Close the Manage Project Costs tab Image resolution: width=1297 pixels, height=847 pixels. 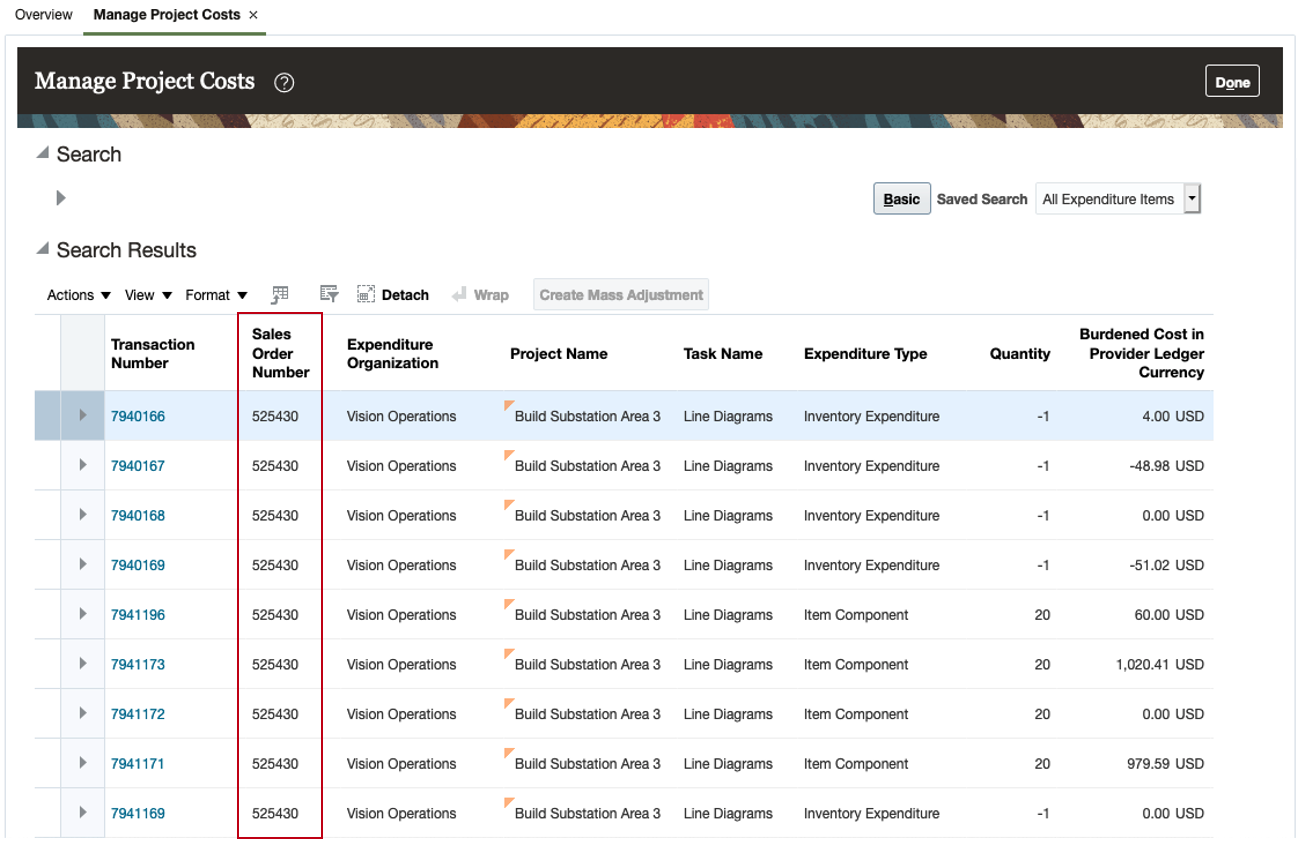pyautogui.click(x=253, y=15)
